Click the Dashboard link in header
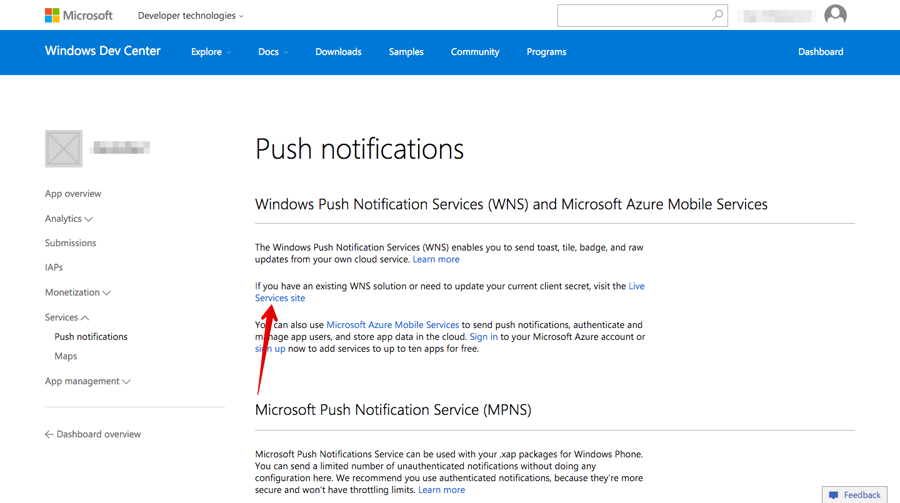Screen dimensions: 900x503 tap(820, 52)
